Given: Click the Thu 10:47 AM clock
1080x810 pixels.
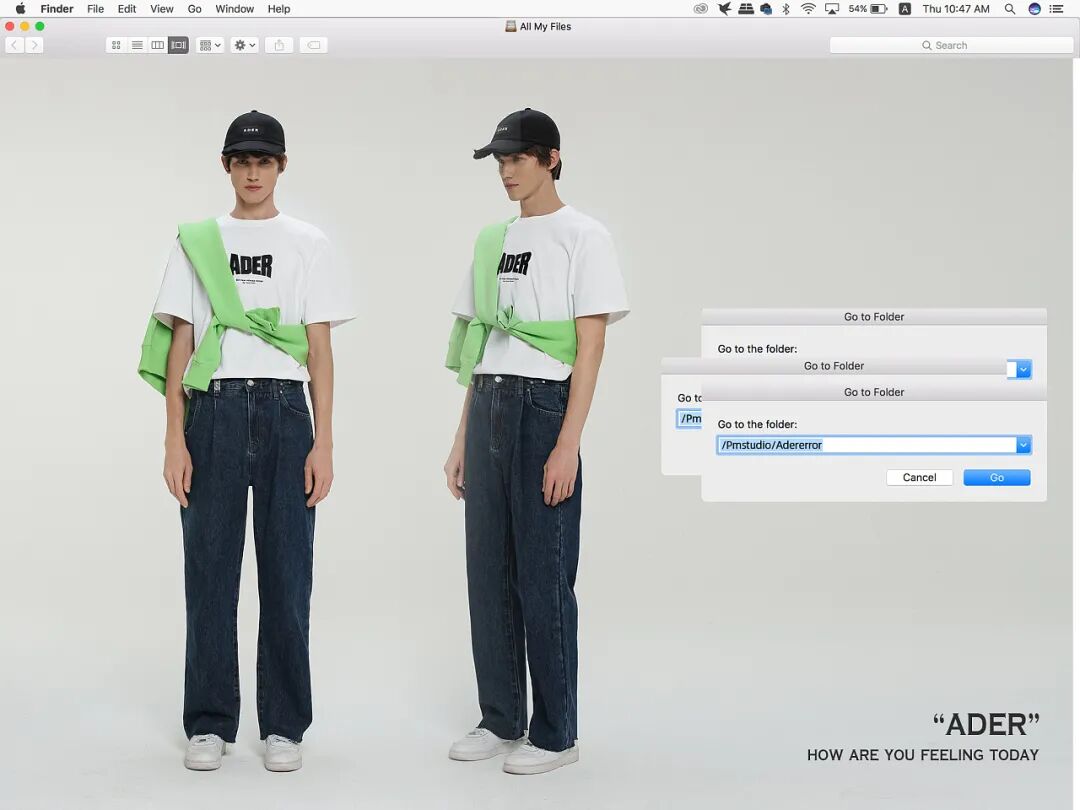Looking at the screenshot, I should click(956, 9).
